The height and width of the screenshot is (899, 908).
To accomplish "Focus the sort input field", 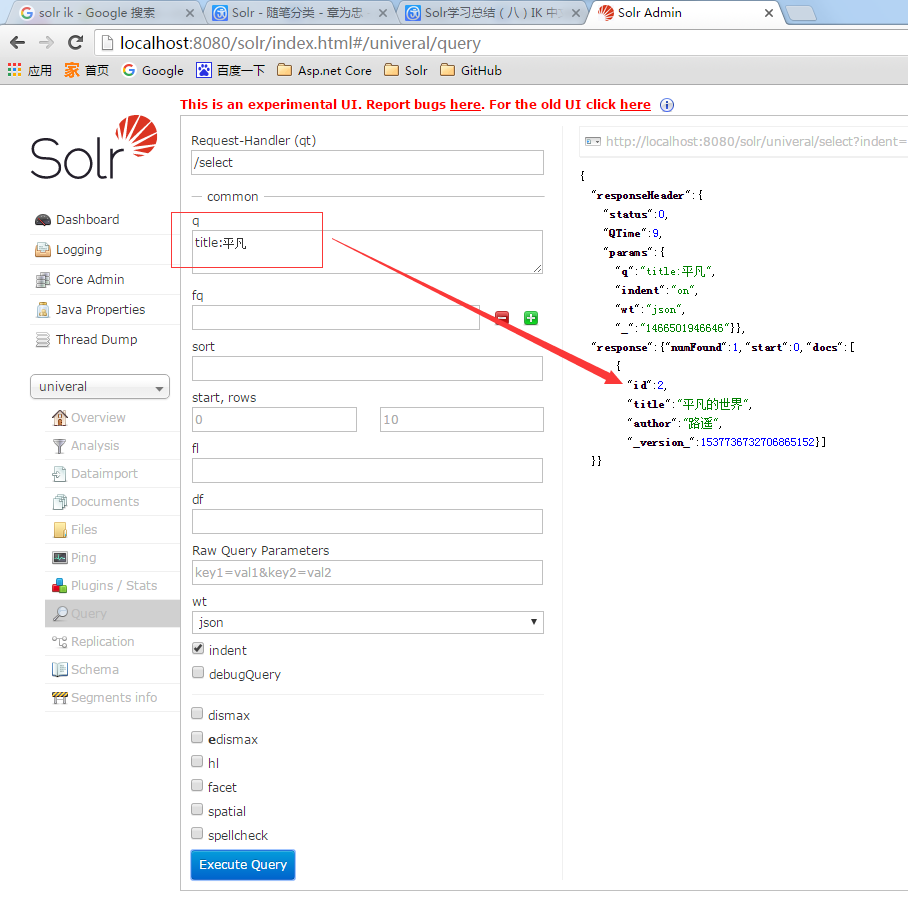I will click(x=368, y=368).
